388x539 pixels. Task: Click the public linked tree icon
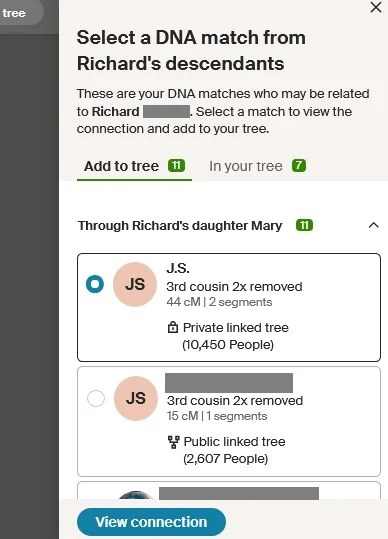[x=174, y=442]
